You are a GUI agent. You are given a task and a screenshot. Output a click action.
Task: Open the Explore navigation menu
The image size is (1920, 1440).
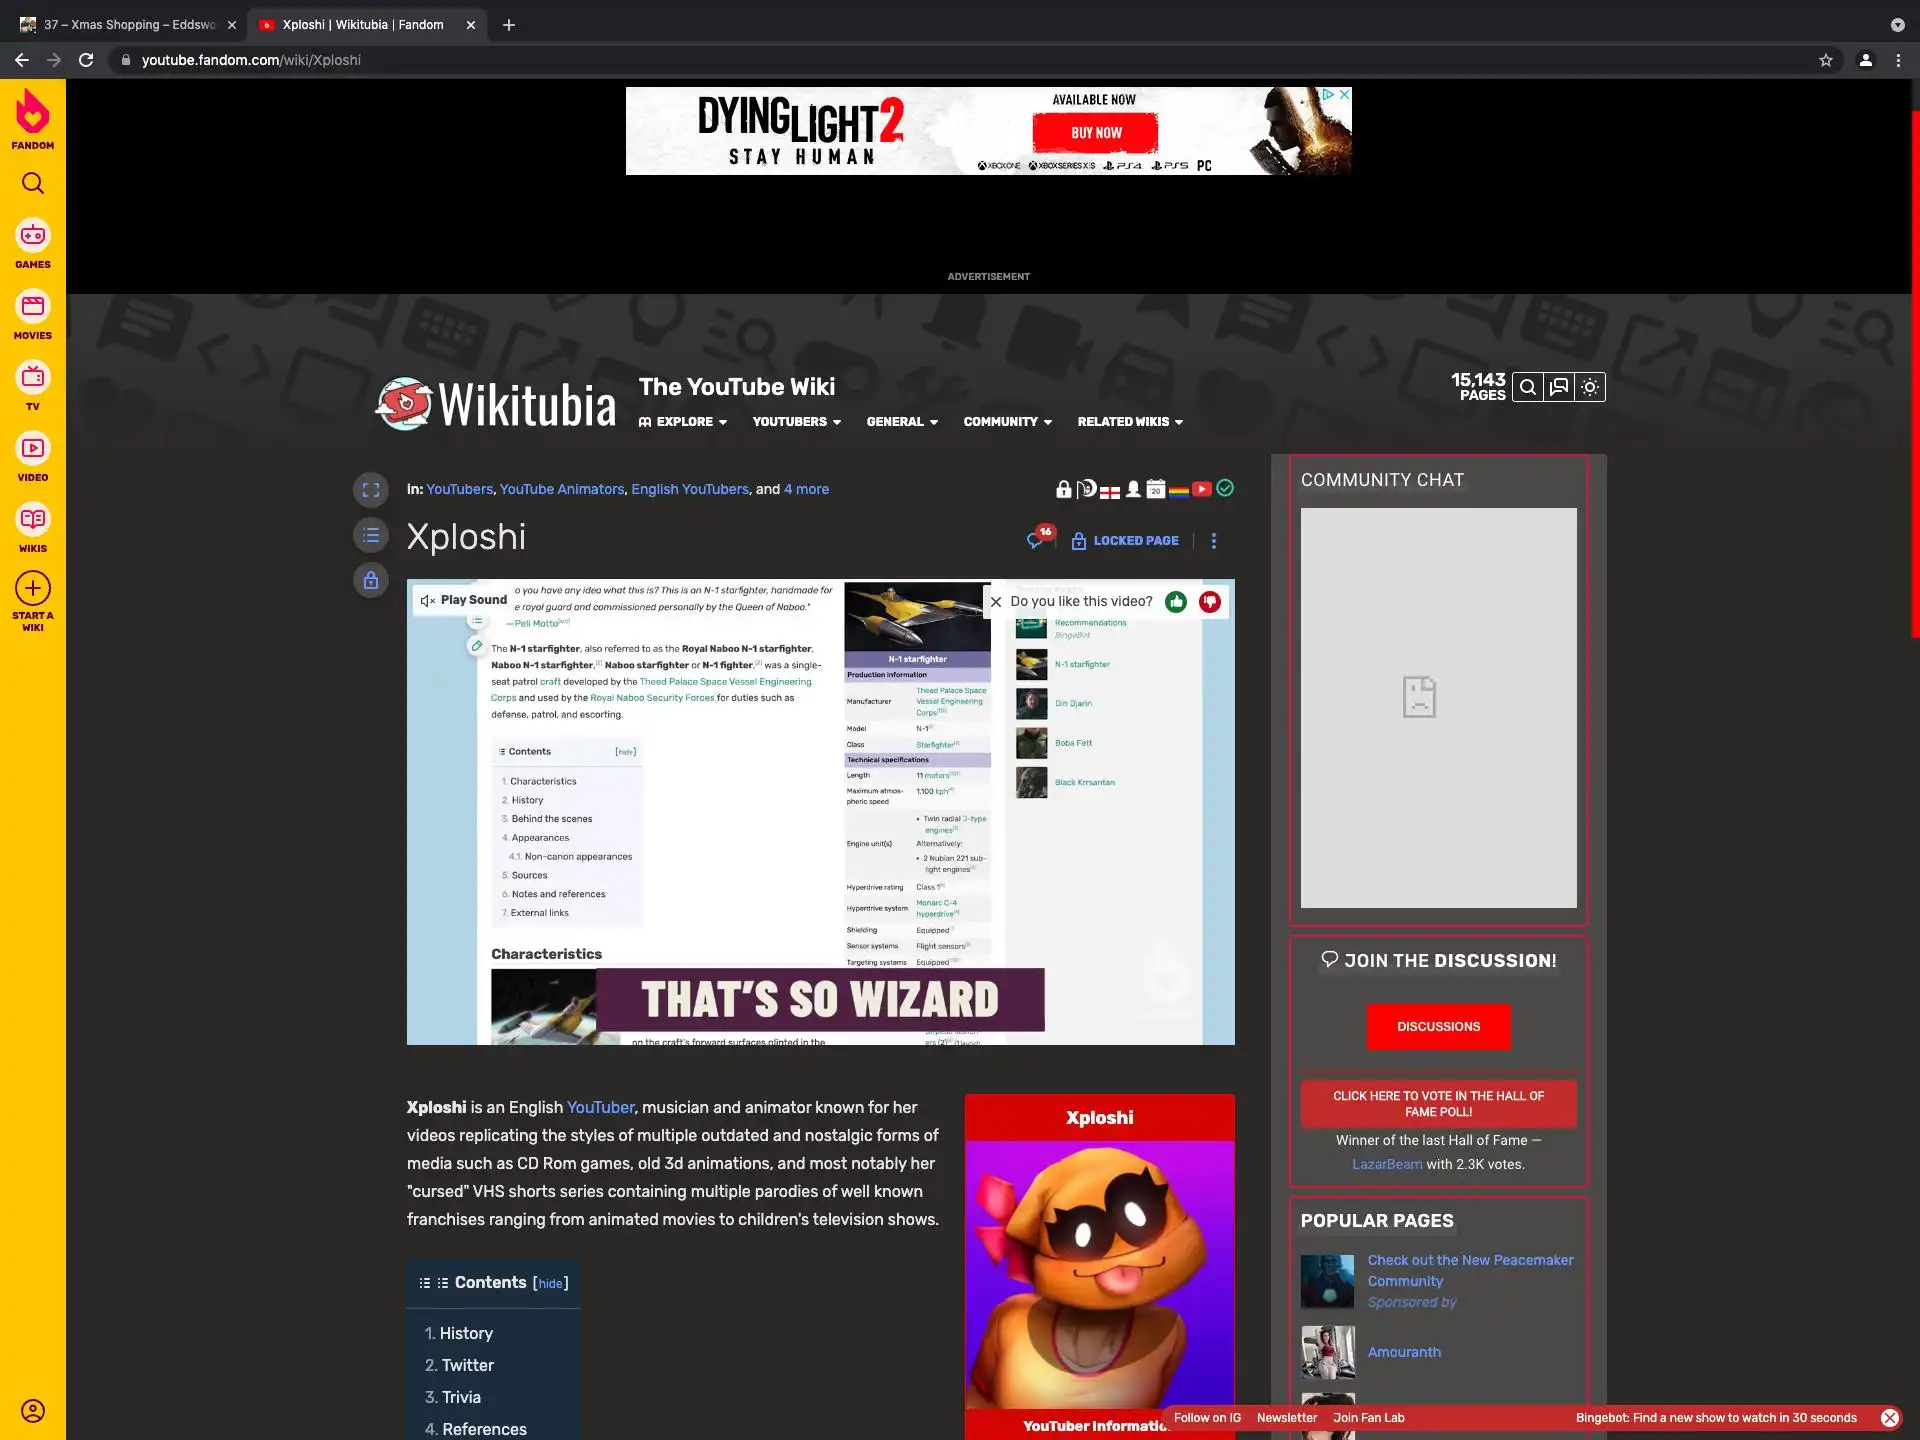(683, 422)
